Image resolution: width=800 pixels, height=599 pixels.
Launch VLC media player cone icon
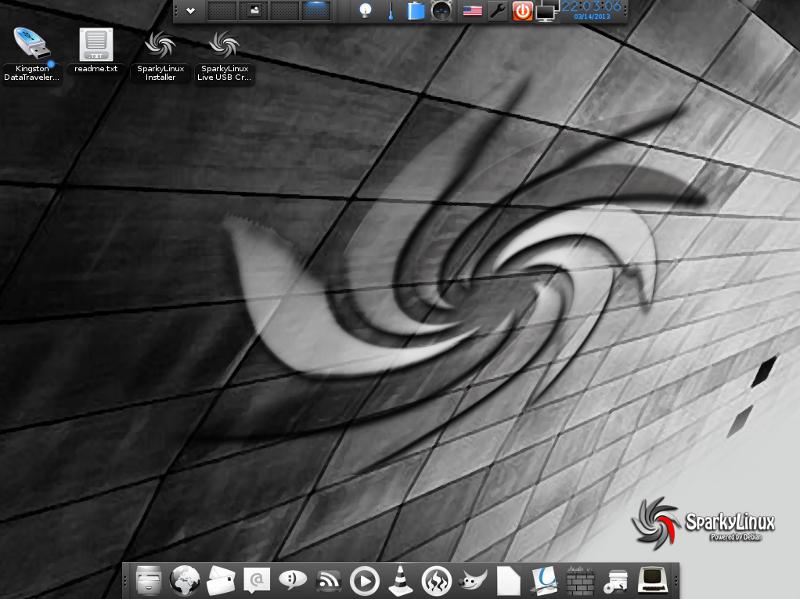pyautogui.click(x=401, y=580)
